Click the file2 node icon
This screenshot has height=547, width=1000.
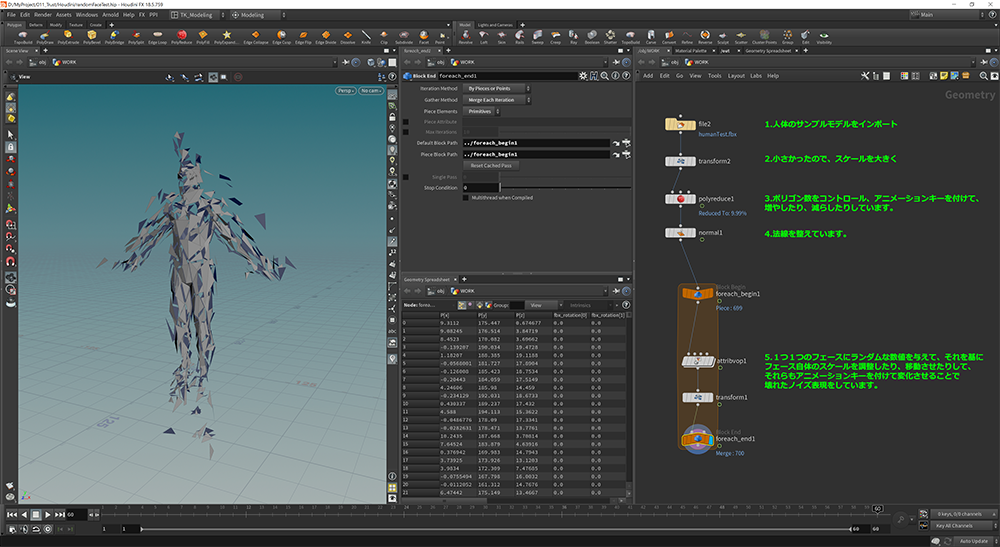point(681,124)
